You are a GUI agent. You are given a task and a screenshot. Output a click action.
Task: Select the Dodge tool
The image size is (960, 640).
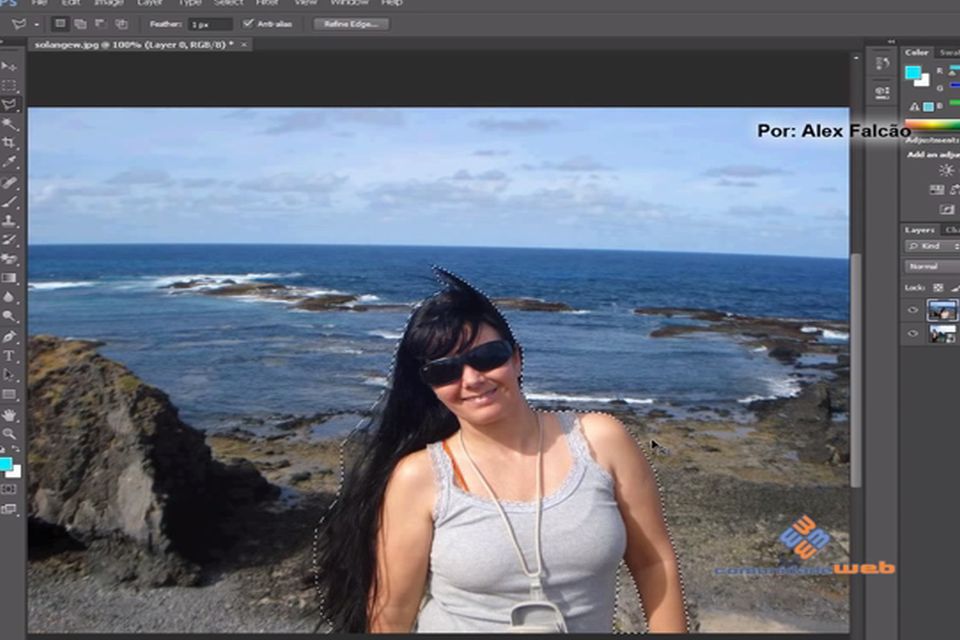pyautogui.click(x=9, y=316)
